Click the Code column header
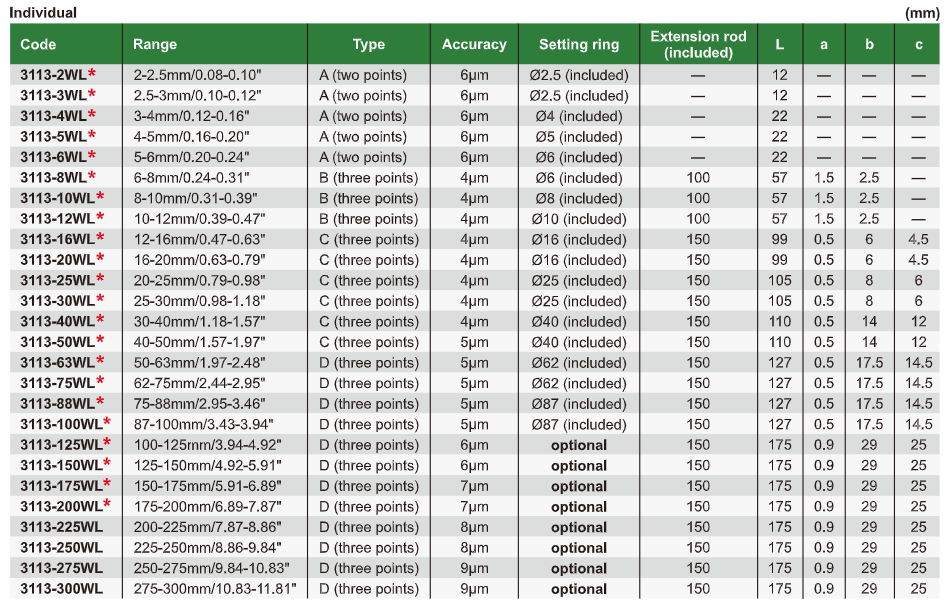The width and height of the screenshot is (952, 607). [x=38, y=44]
